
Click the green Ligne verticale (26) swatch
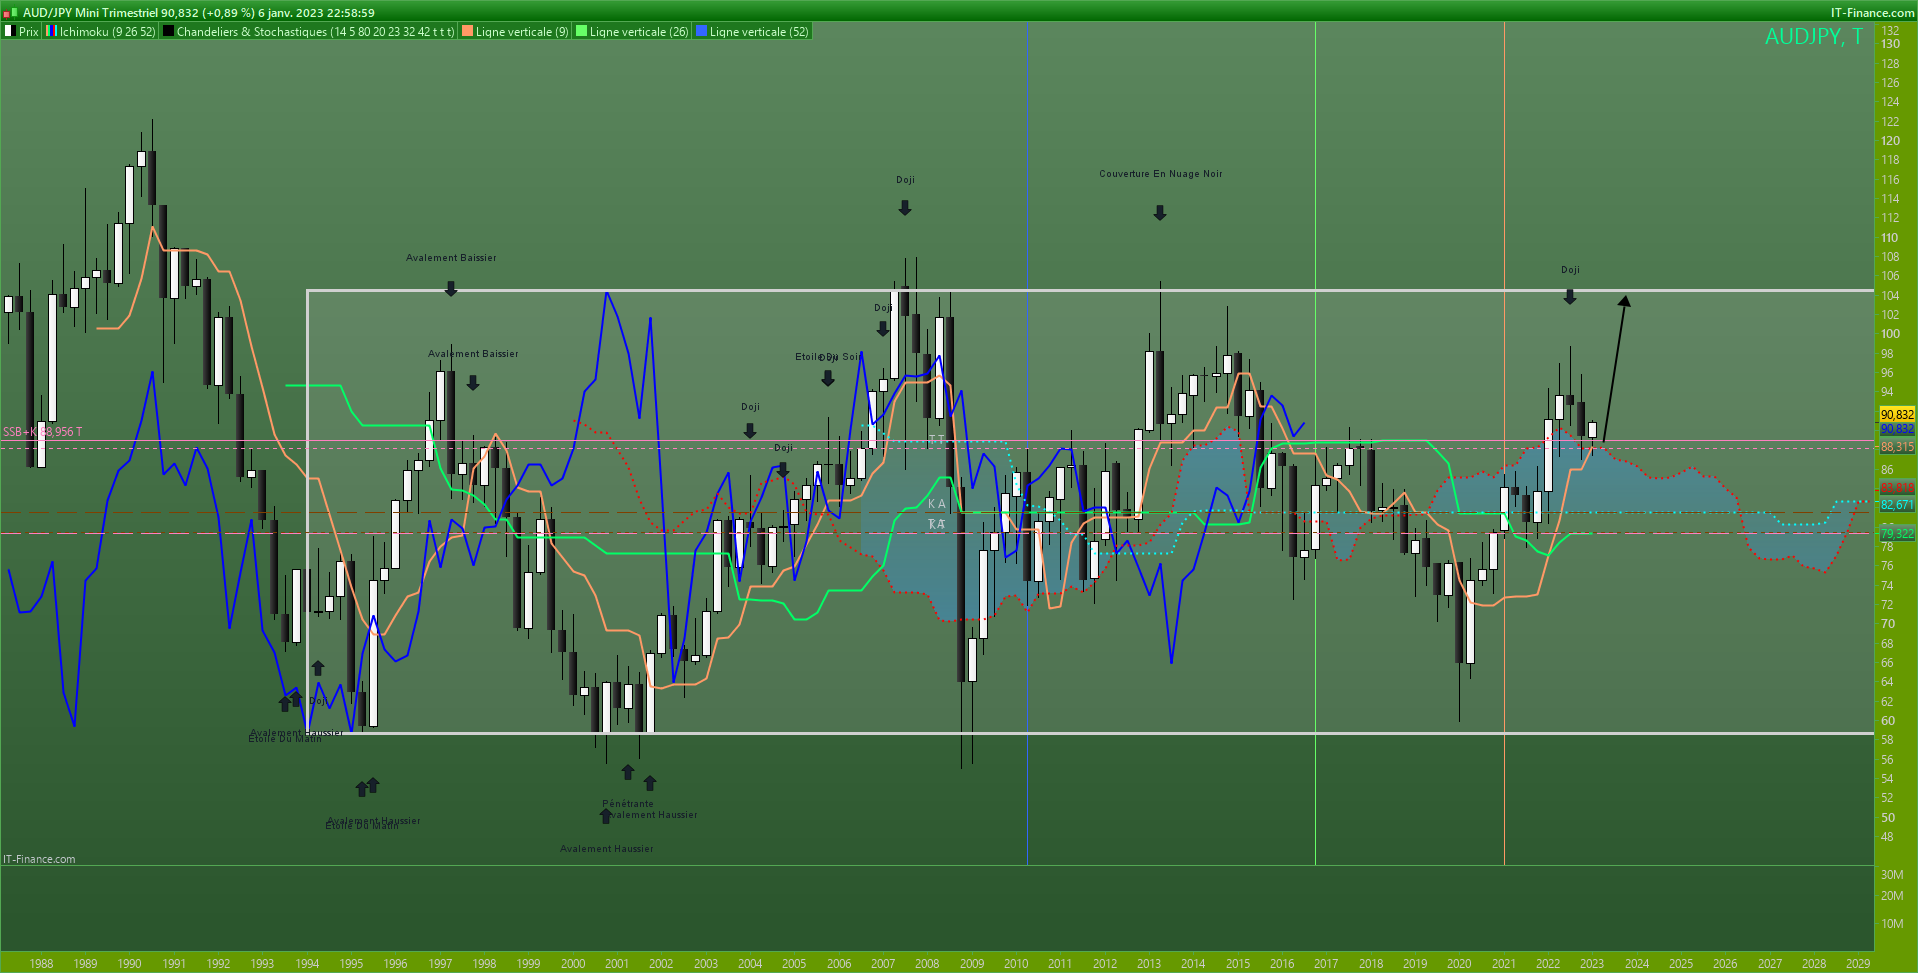[582, 32]
